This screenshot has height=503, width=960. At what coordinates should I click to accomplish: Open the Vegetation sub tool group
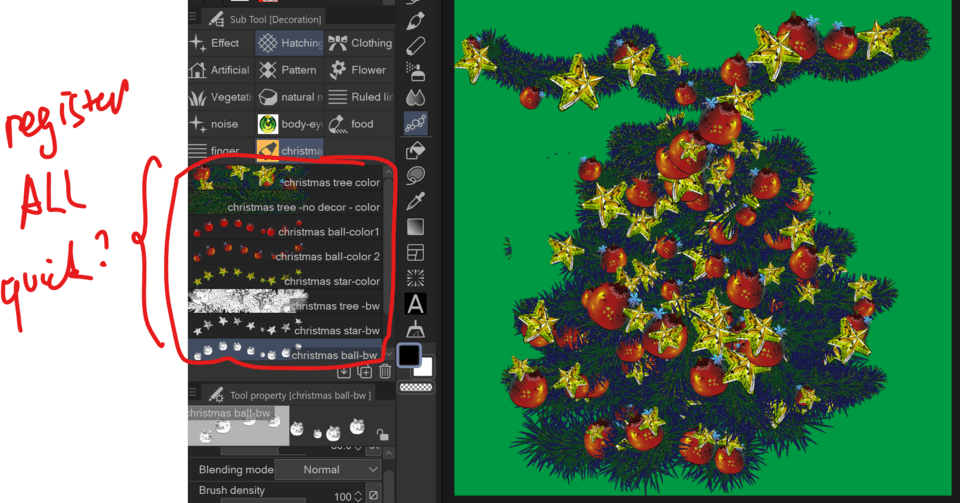220,97
